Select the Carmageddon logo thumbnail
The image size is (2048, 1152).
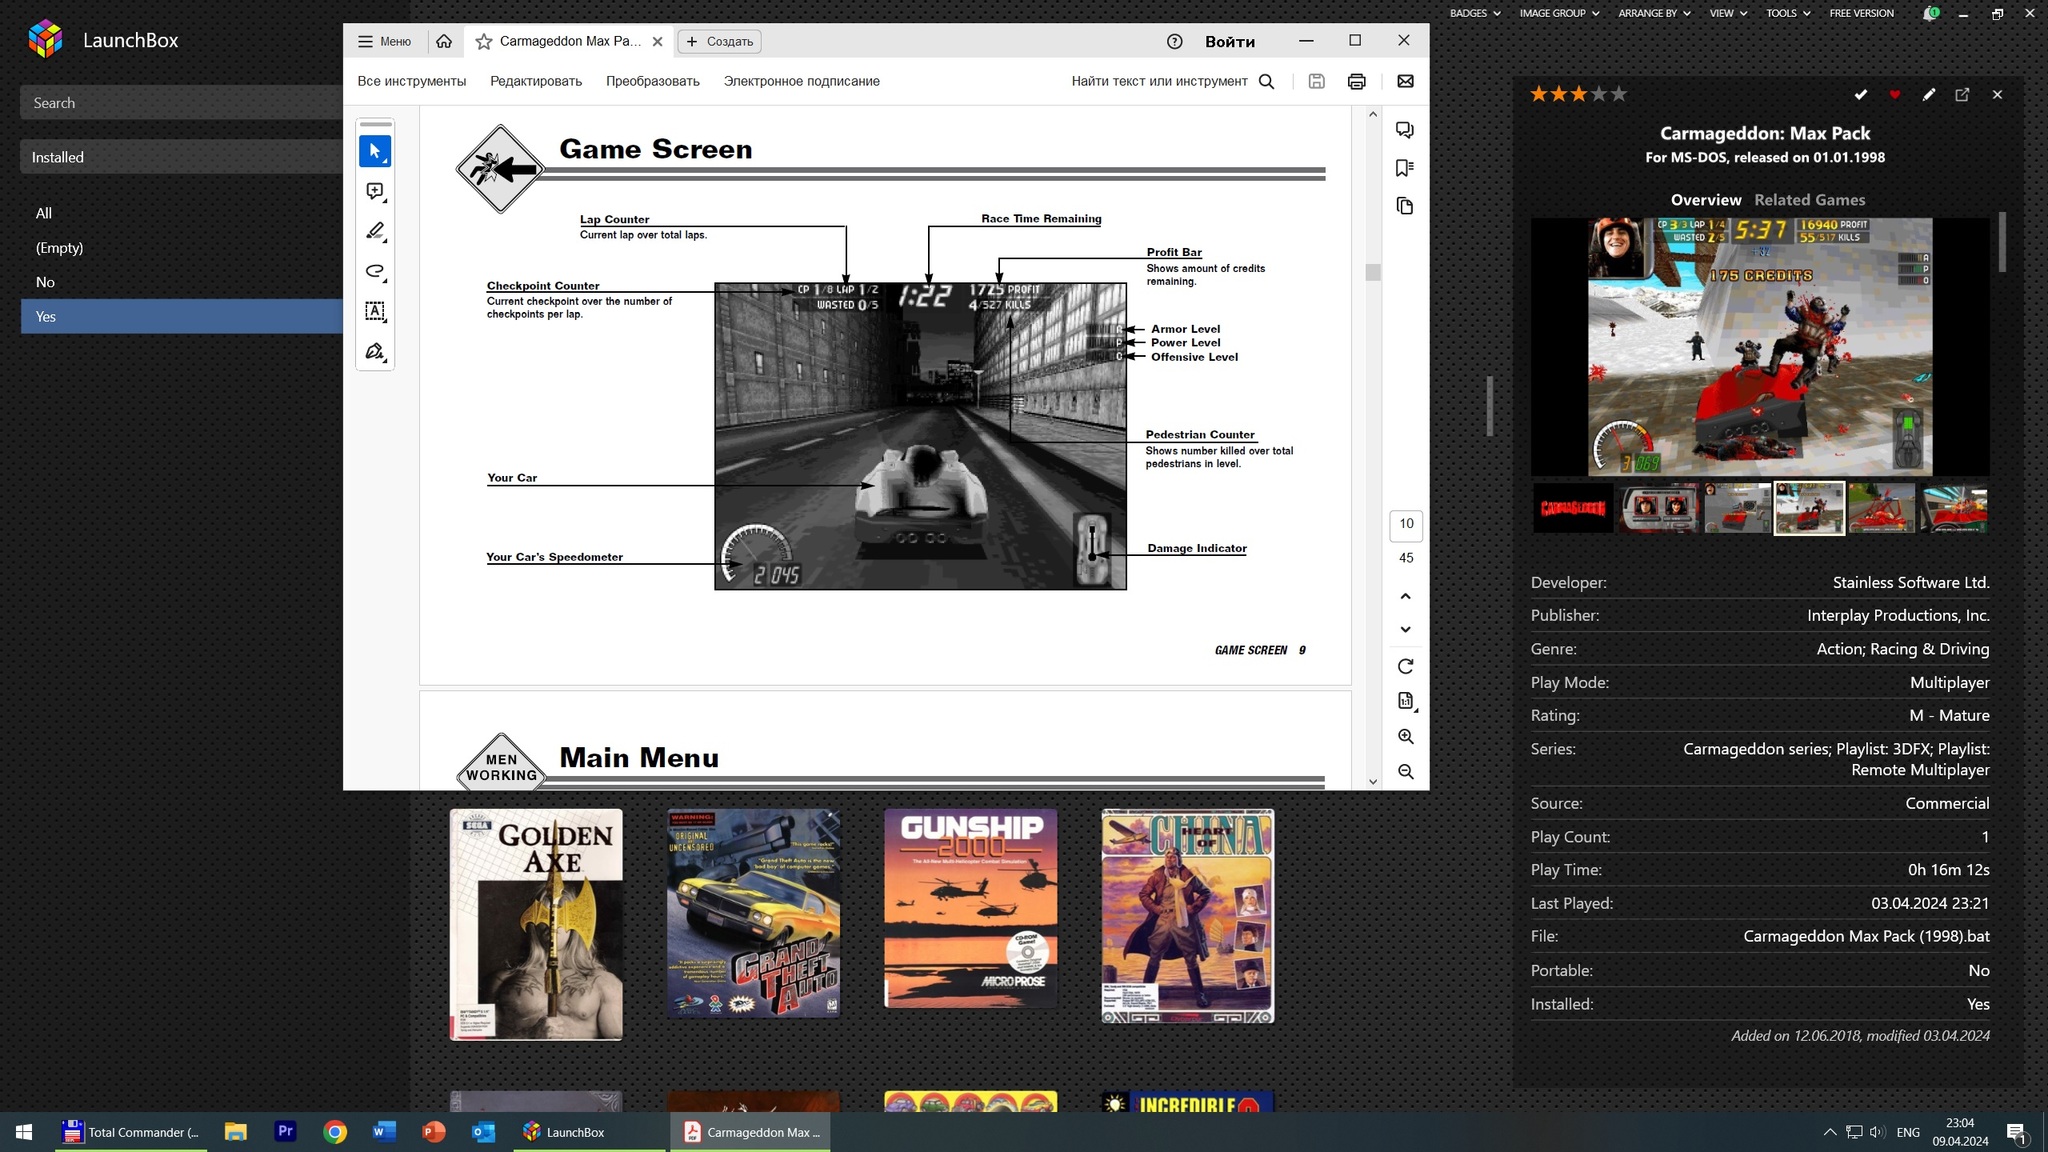(1572, 508)
